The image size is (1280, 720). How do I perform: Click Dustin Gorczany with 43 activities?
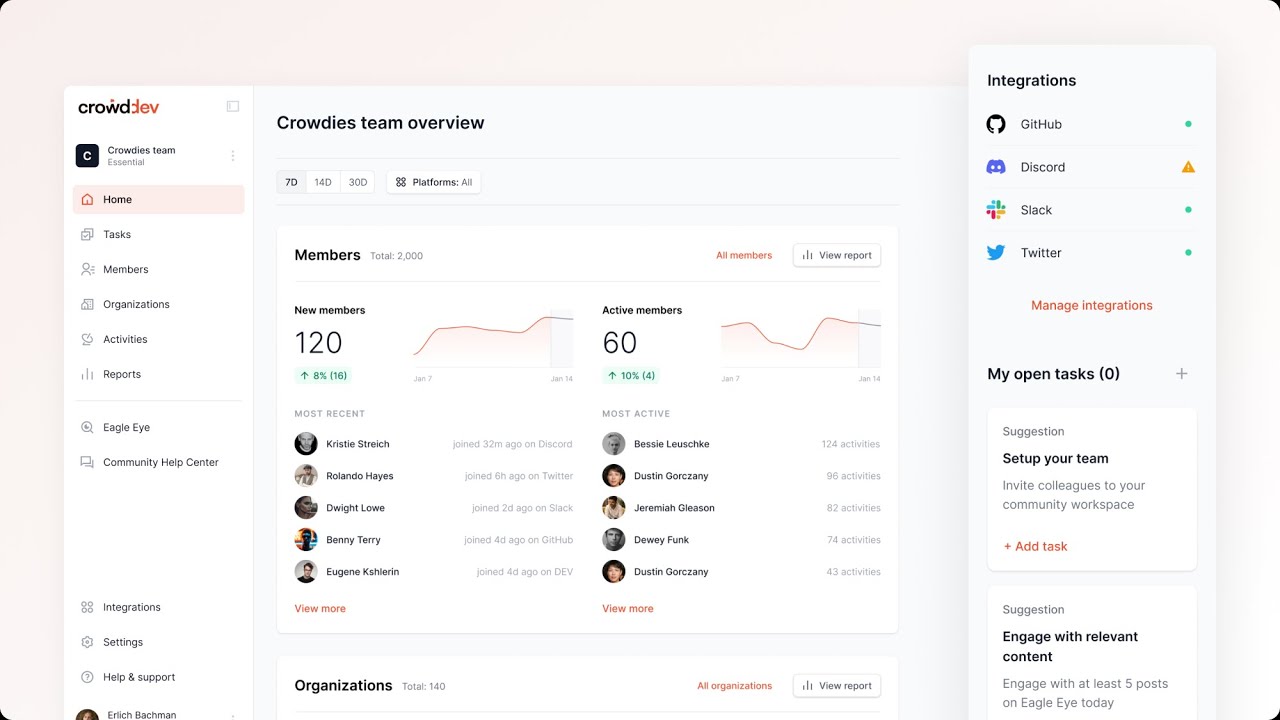coord(671,572)
